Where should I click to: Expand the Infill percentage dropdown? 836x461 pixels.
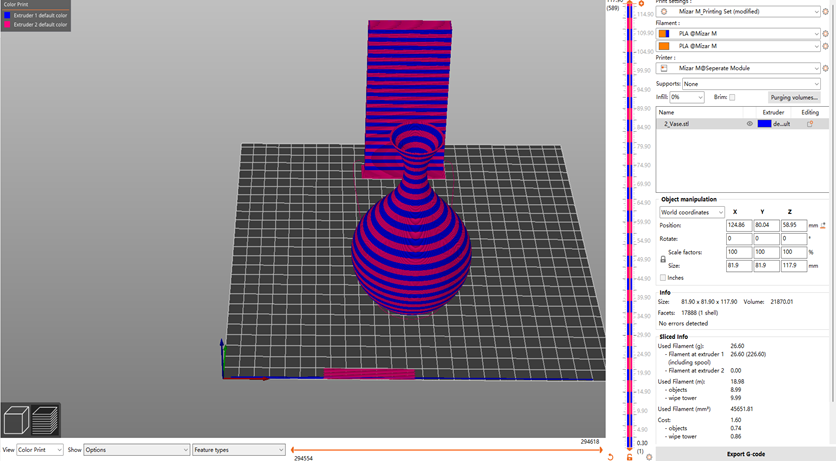tap(687, 98)
